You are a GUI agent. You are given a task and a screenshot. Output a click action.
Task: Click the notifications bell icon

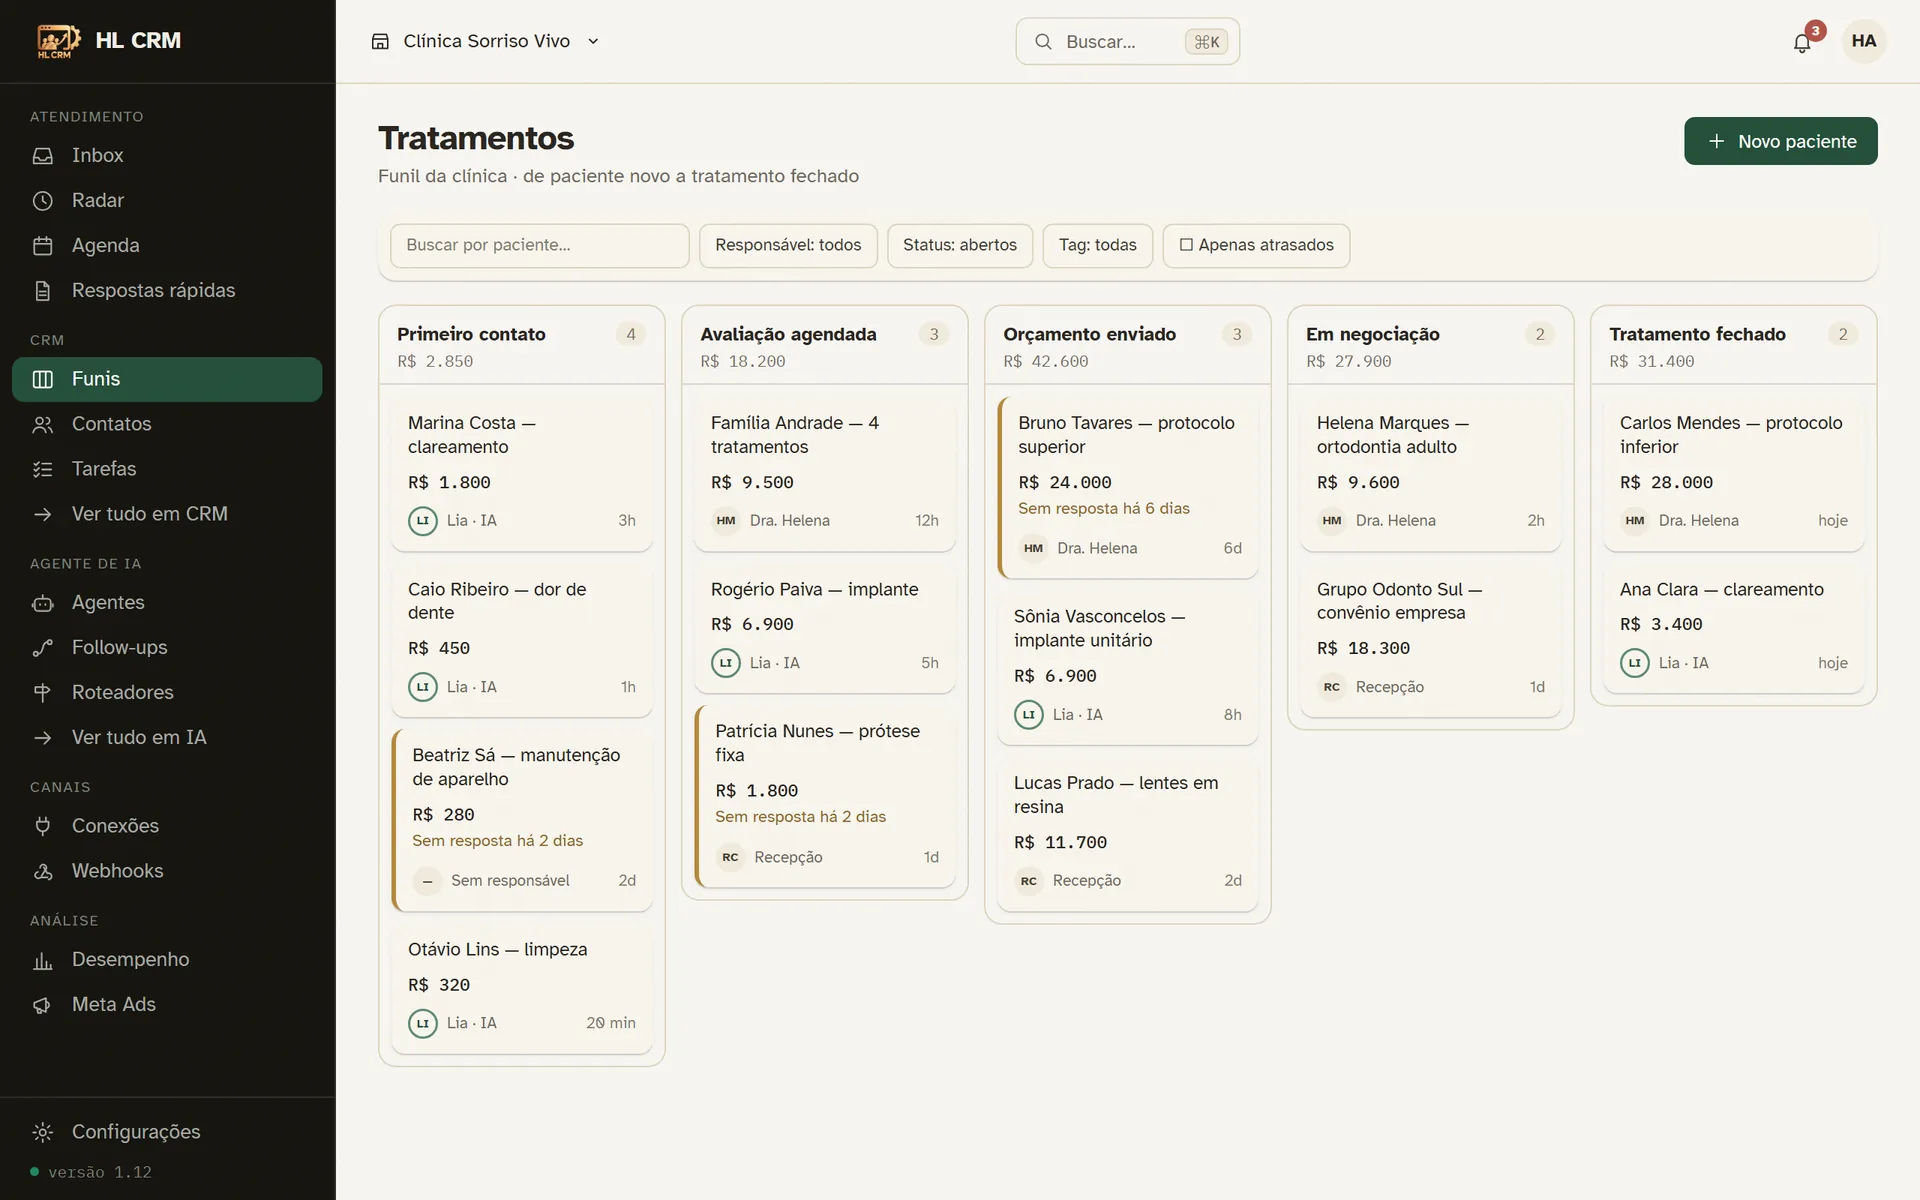point(1802,43)
